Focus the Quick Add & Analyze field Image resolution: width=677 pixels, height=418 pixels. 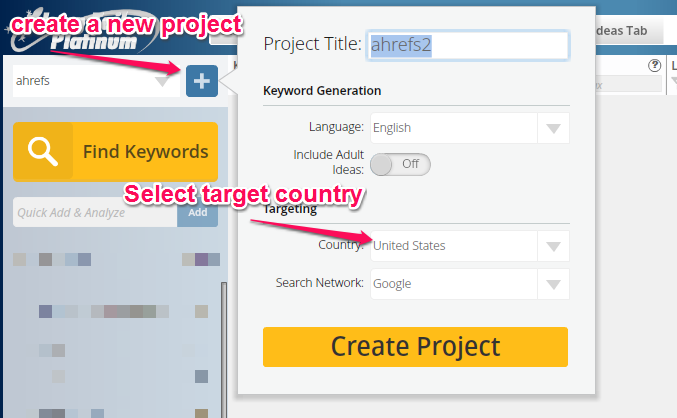[95, 212]
